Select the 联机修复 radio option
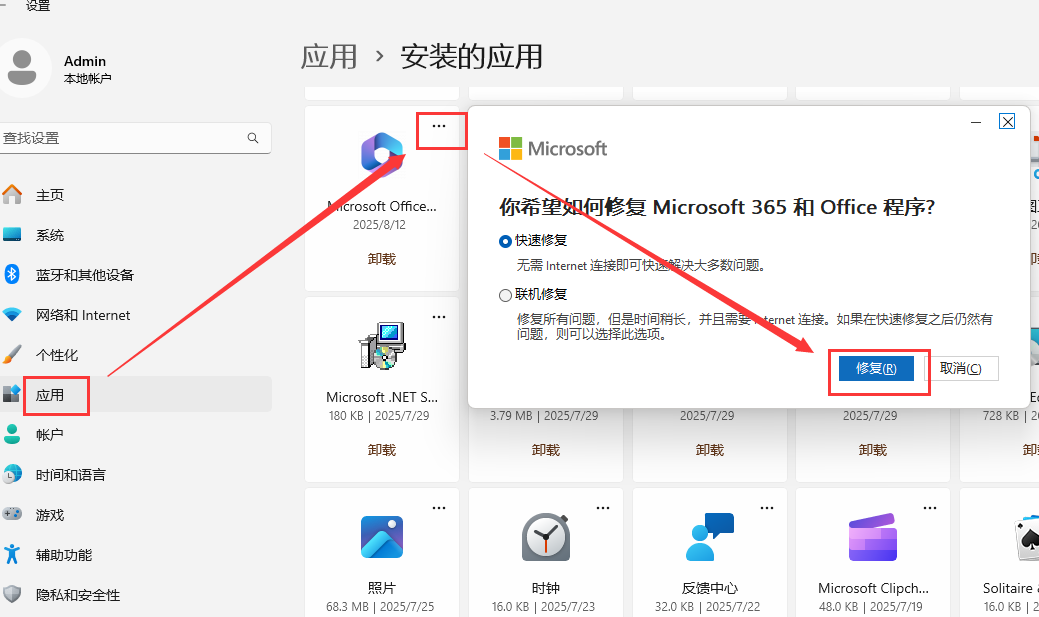This screenshot has height=617, width=1039. (505, 295)
